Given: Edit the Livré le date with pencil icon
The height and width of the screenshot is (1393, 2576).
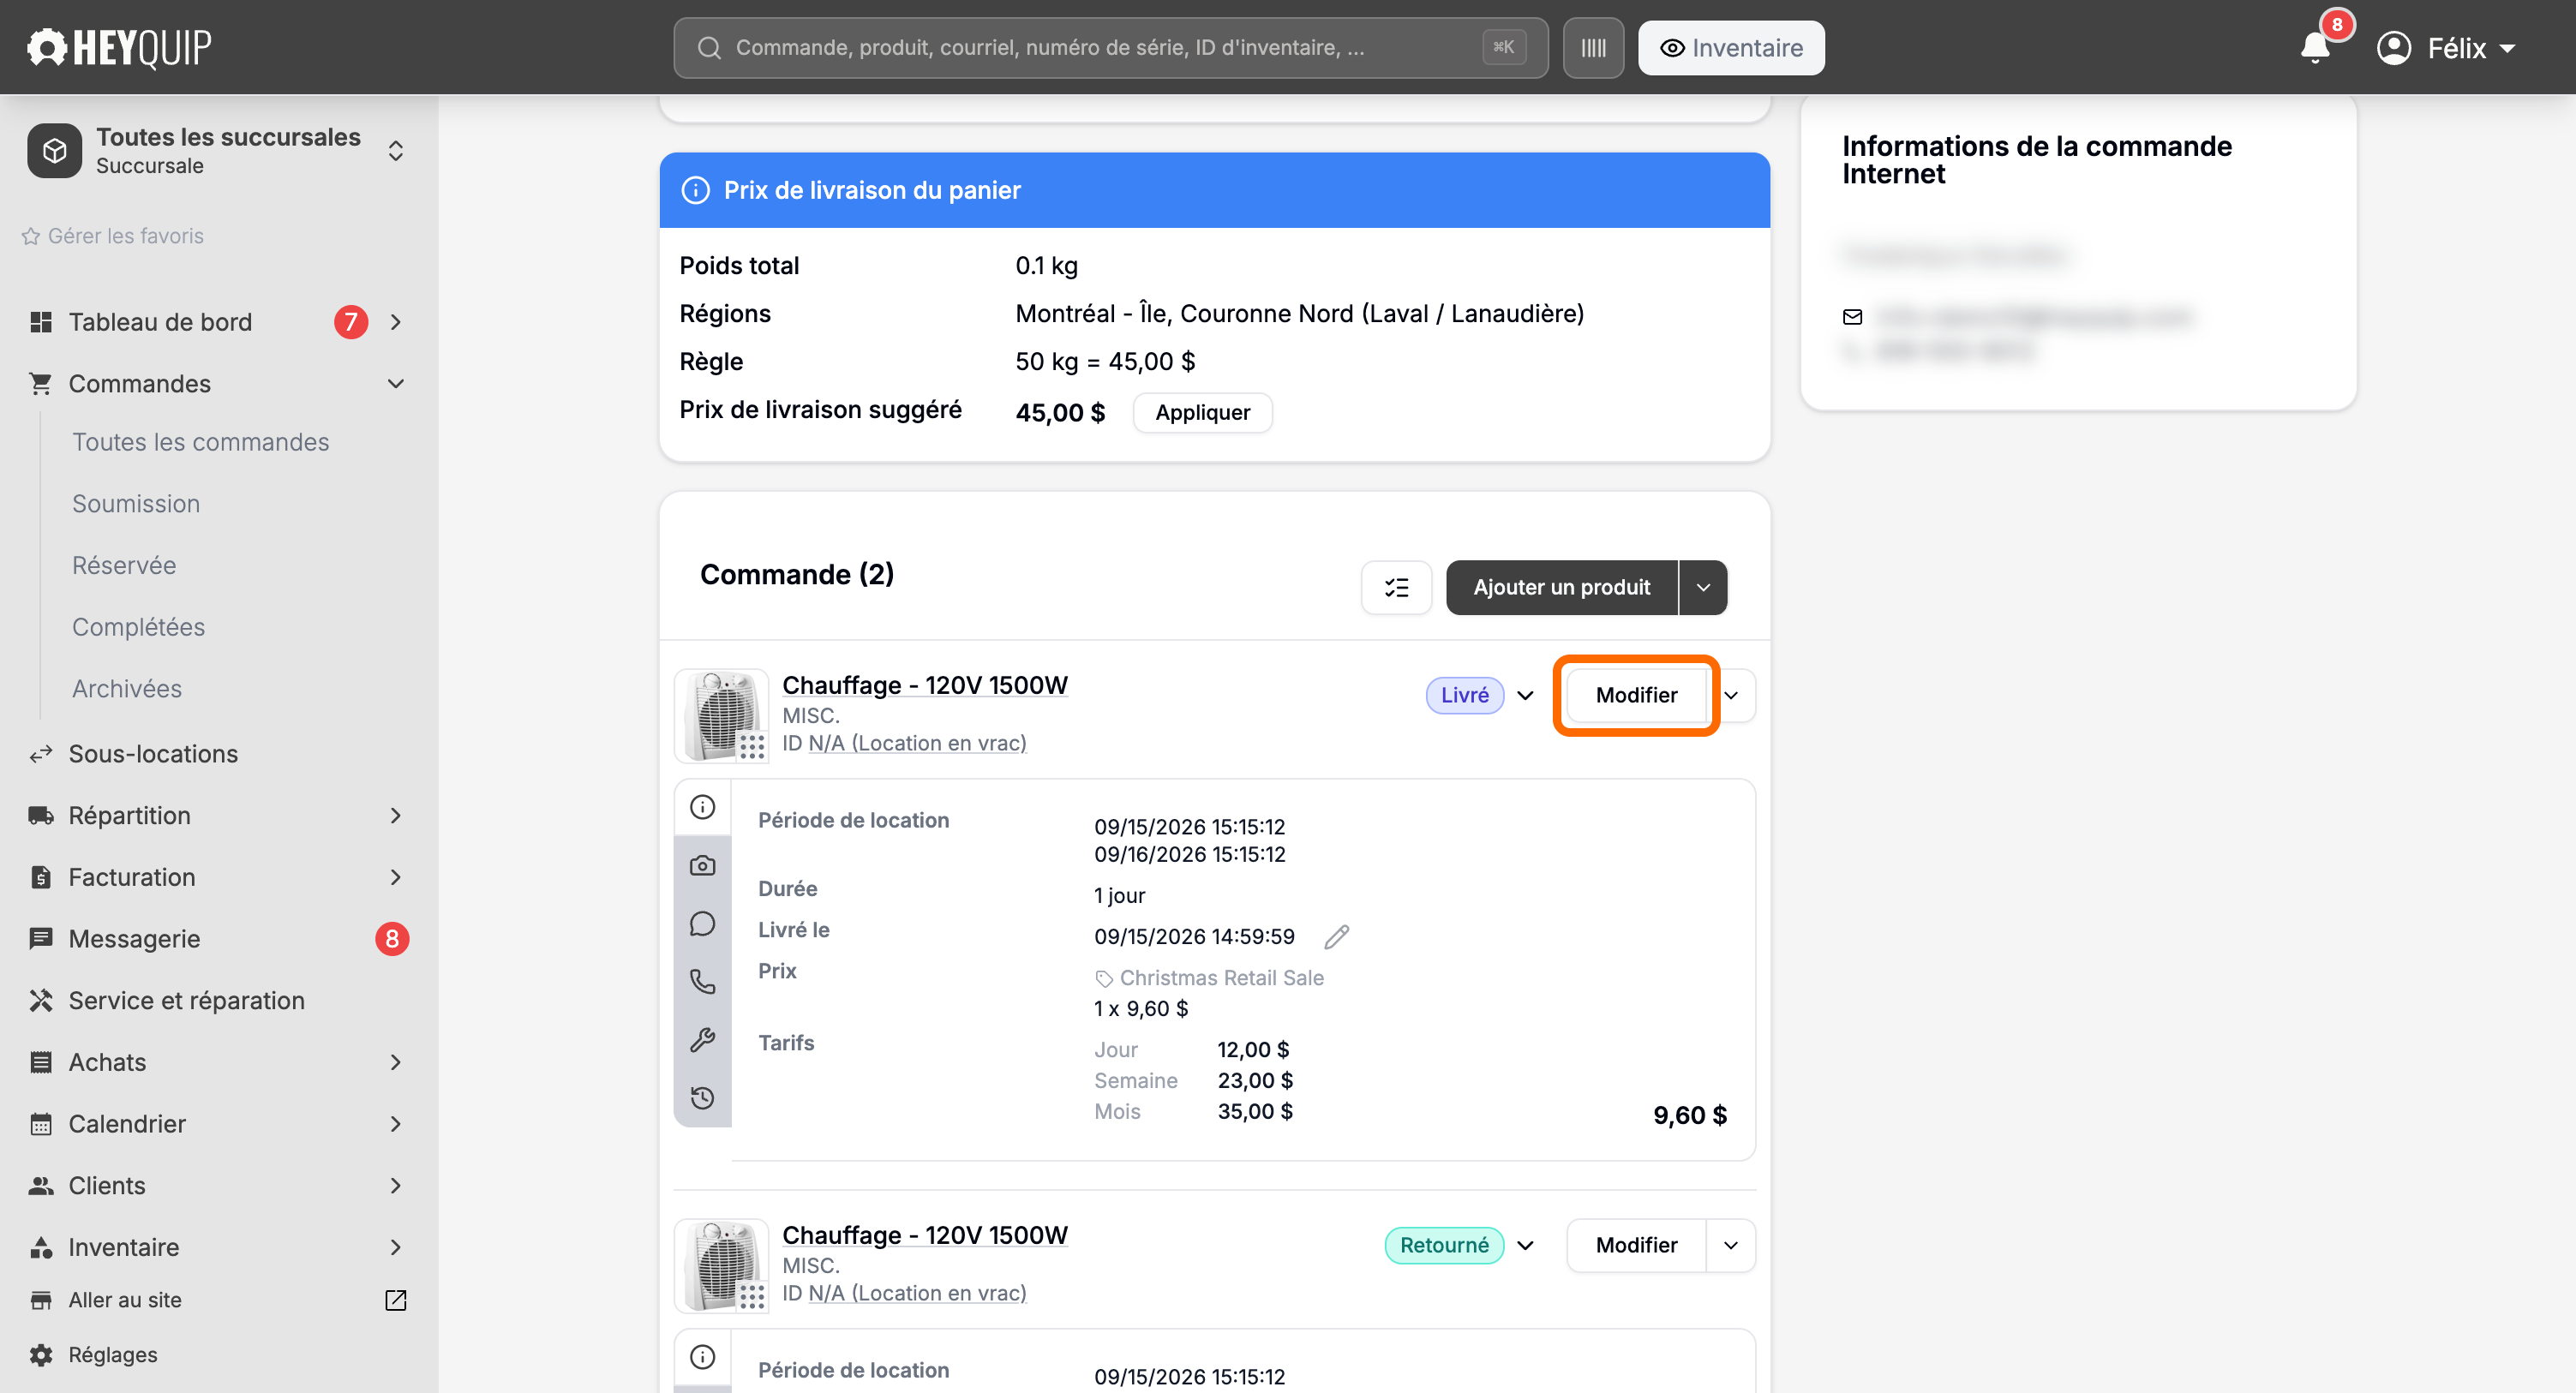Looking at the screenshot, I should [1337, 937].
